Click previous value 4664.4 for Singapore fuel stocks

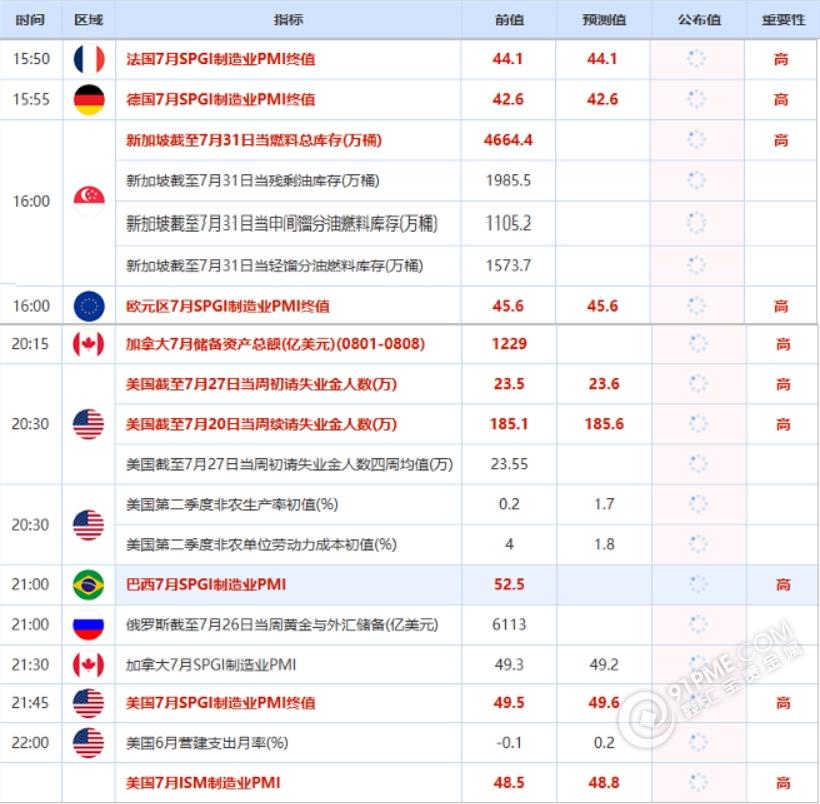click(508, 140)
